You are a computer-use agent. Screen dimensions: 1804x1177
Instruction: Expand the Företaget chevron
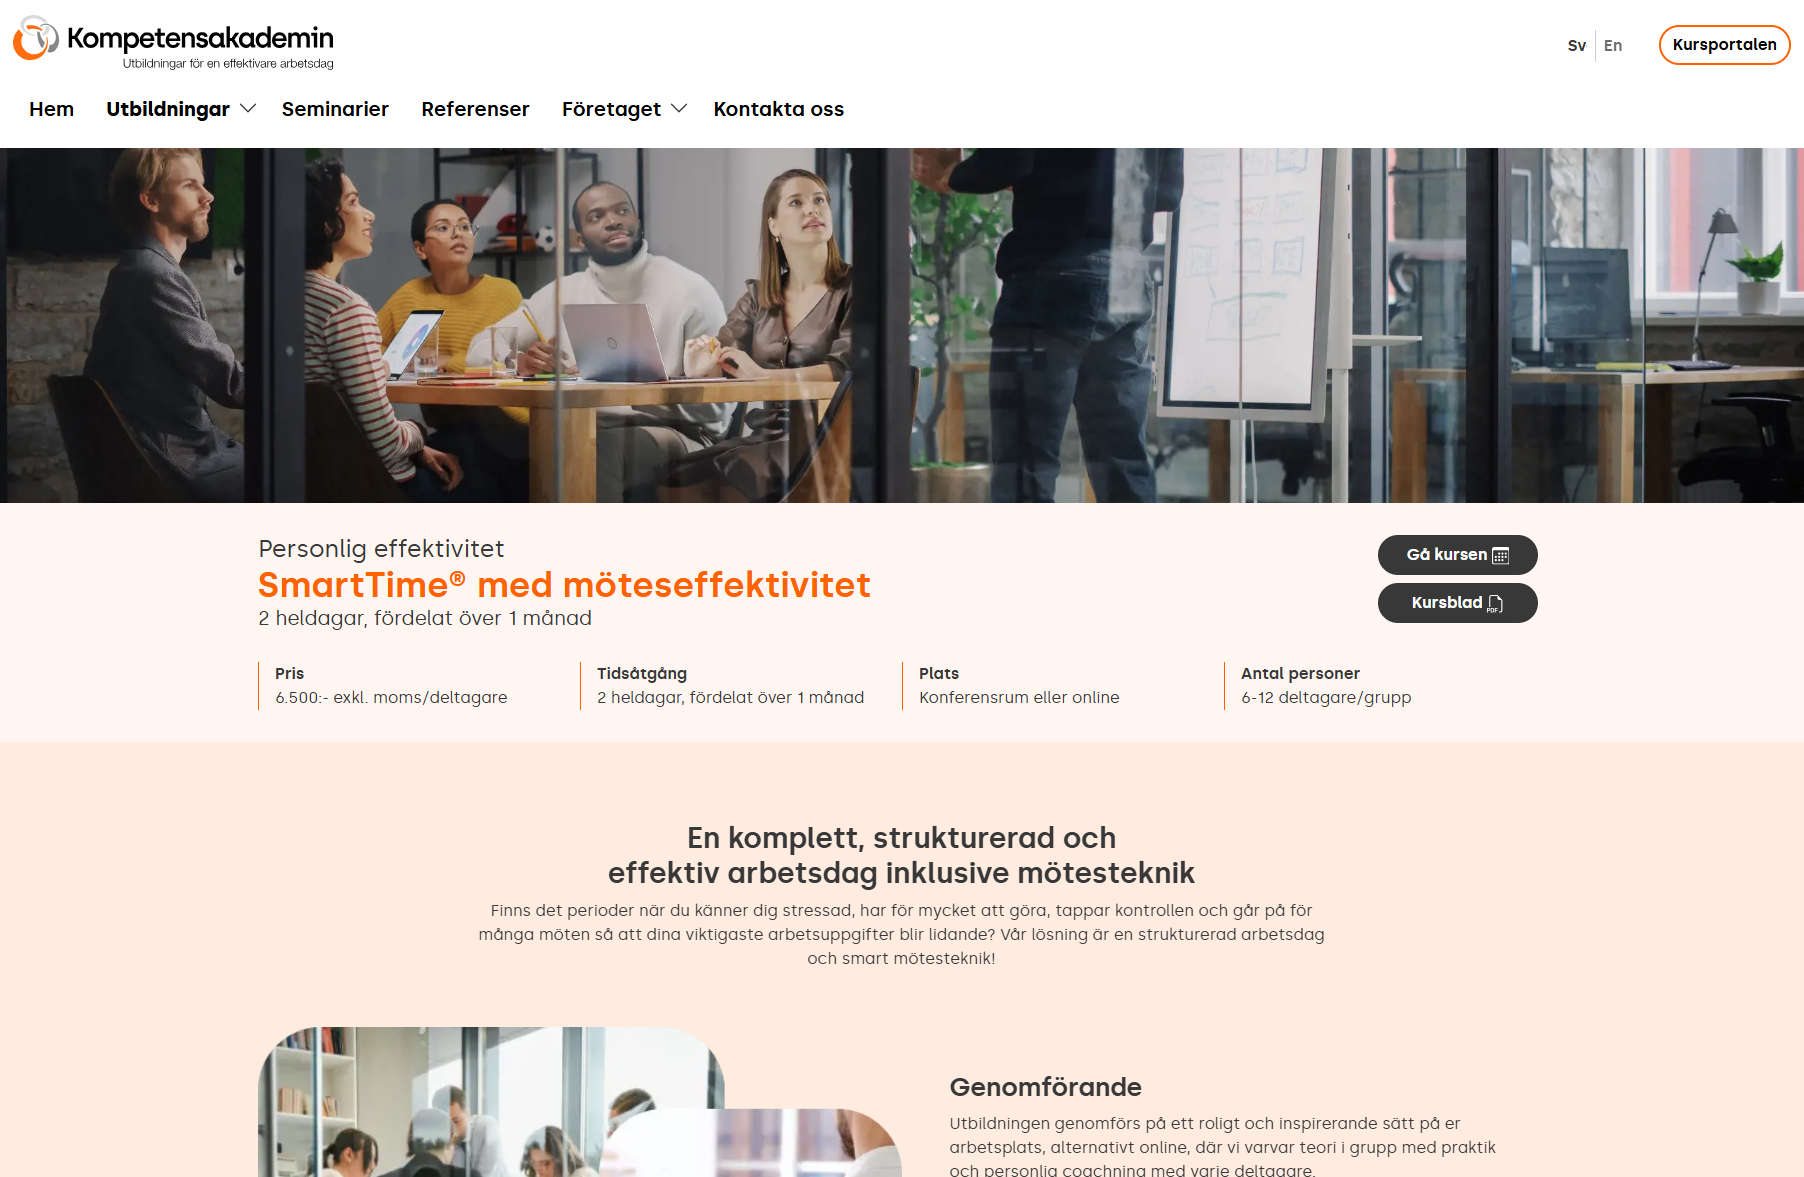[x=679, y=108]
